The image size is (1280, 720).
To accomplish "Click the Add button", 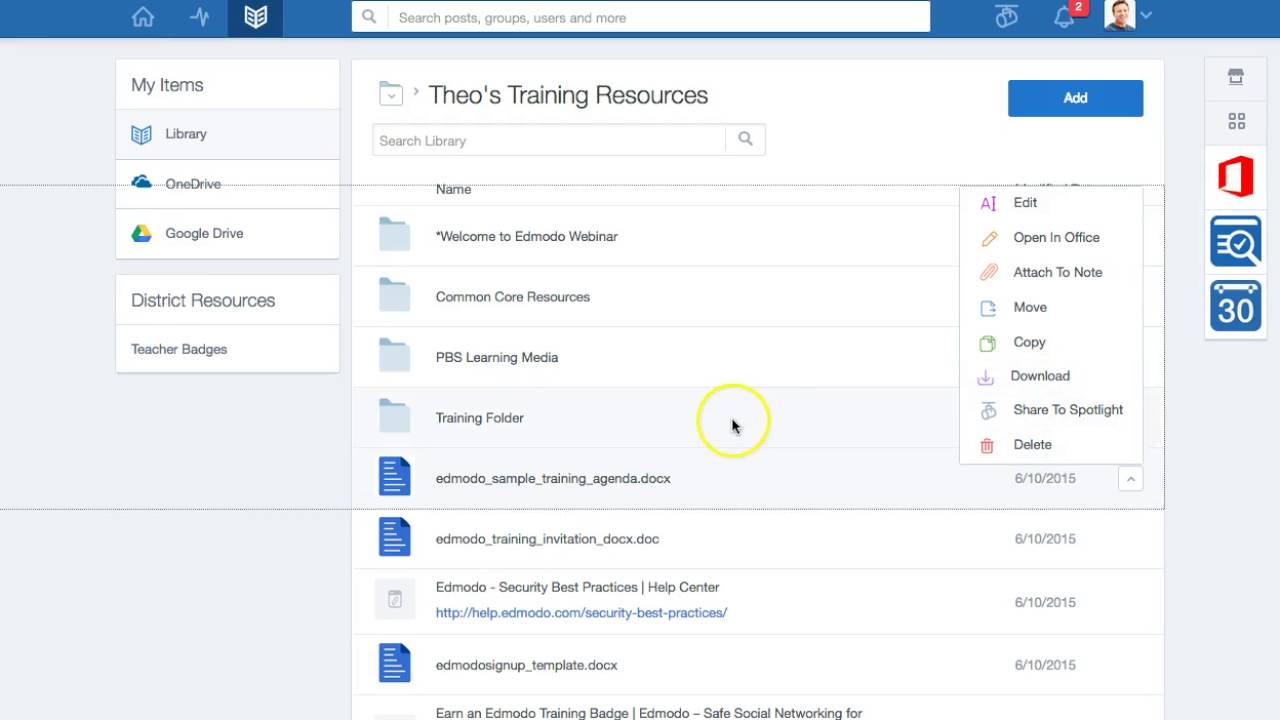I will pos(1075,98).
